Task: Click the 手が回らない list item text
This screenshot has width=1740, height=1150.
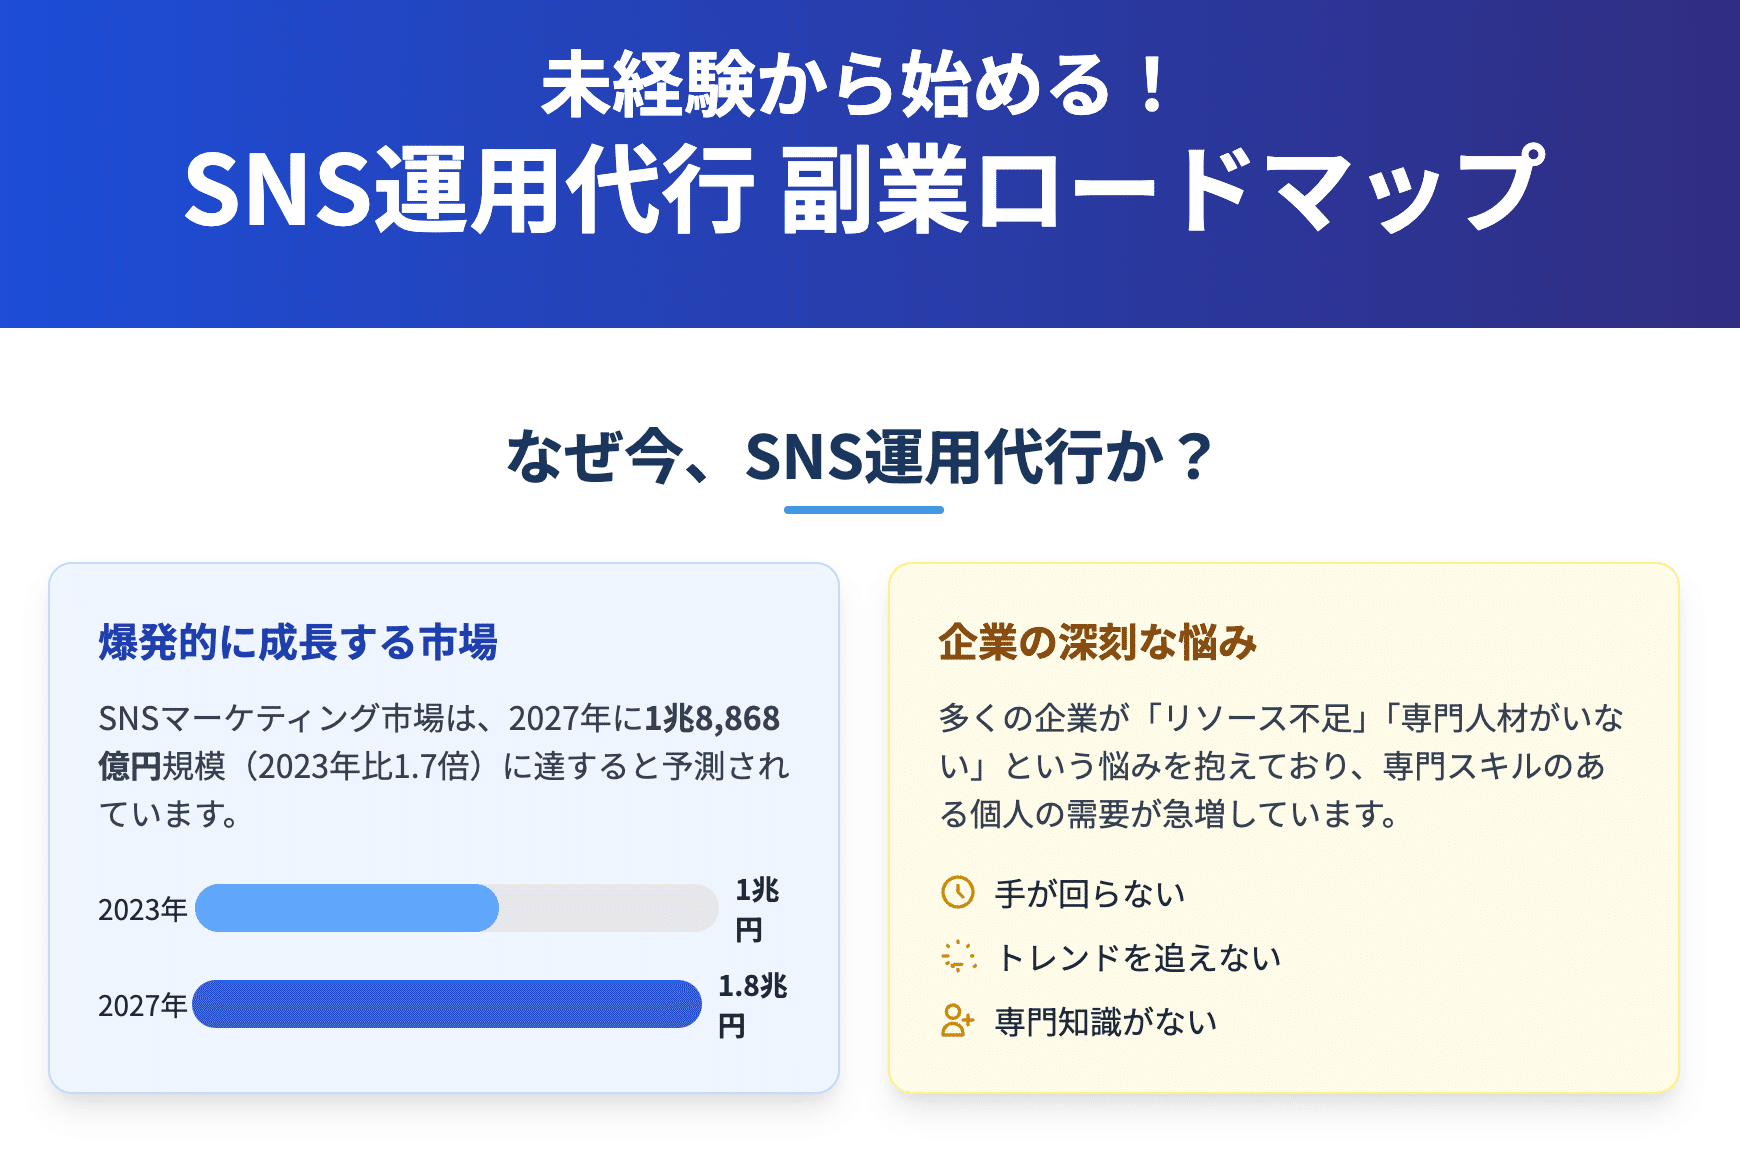Action: click(x=1090, y=893)
